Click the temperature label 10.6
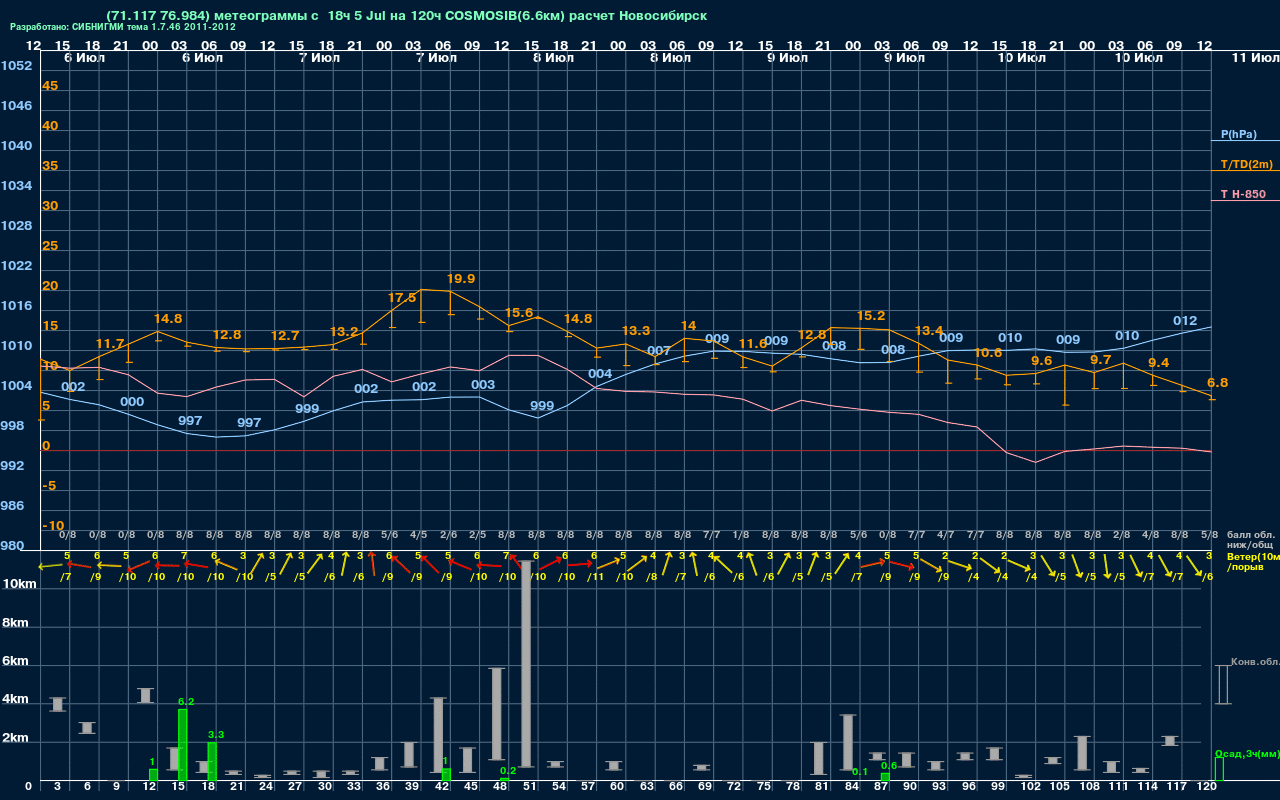This screenshot has width=1280, height=800. pyautogui.click(x=988, y=353)
